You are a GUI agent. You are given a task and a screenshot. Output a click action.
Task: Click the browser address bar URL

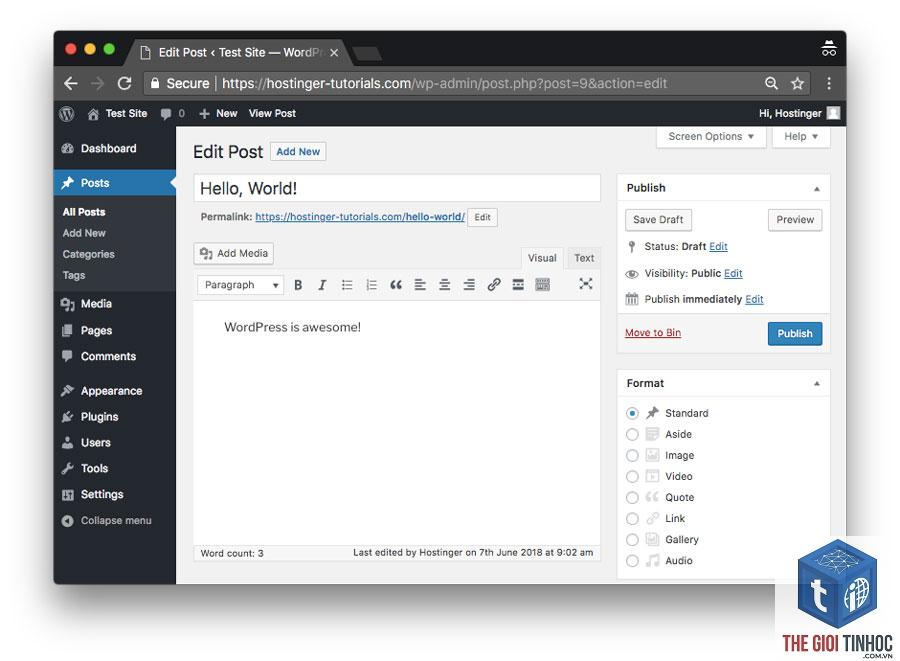point(444,84)
